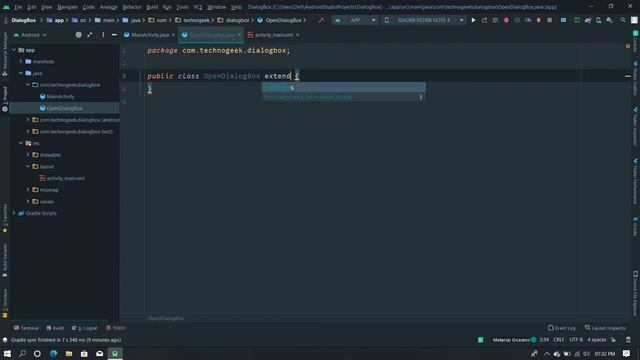Expand the manifests folder

tap(21, 62)
